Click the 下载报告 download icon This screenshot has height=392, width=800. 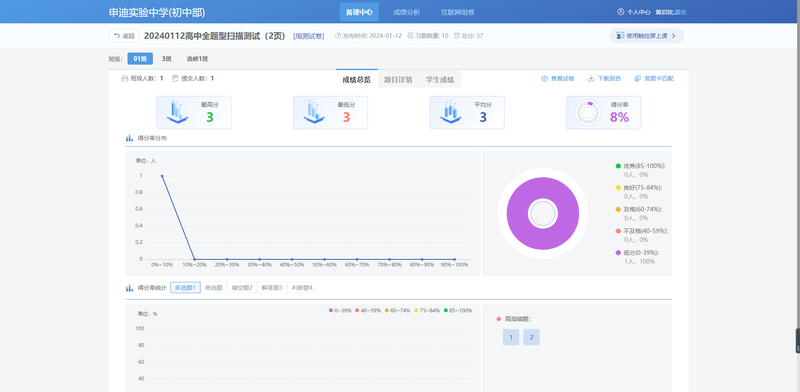591,79
